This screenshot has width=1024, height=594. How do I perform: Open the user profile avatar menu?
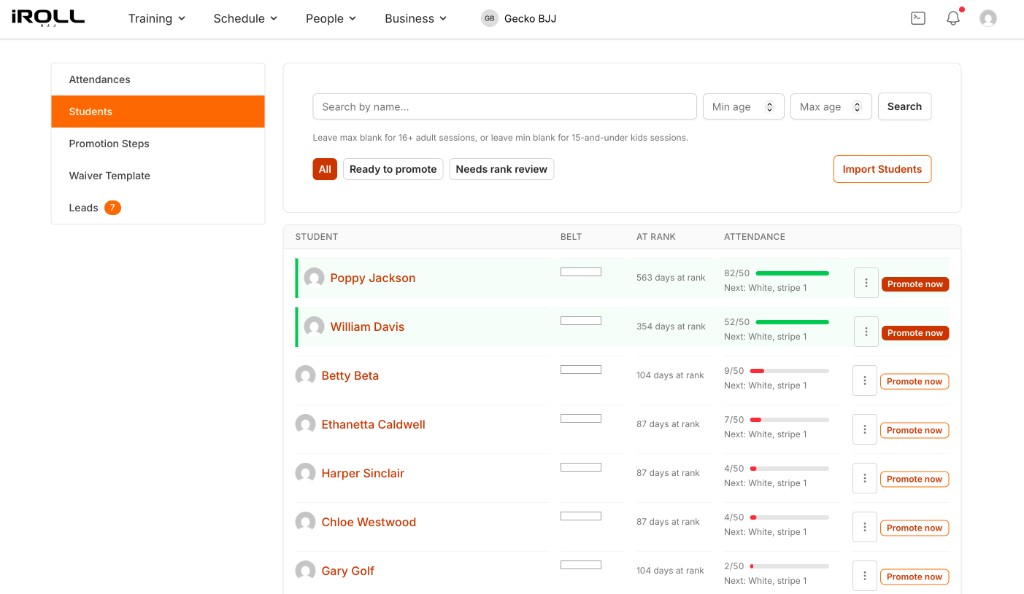[987, 18]
